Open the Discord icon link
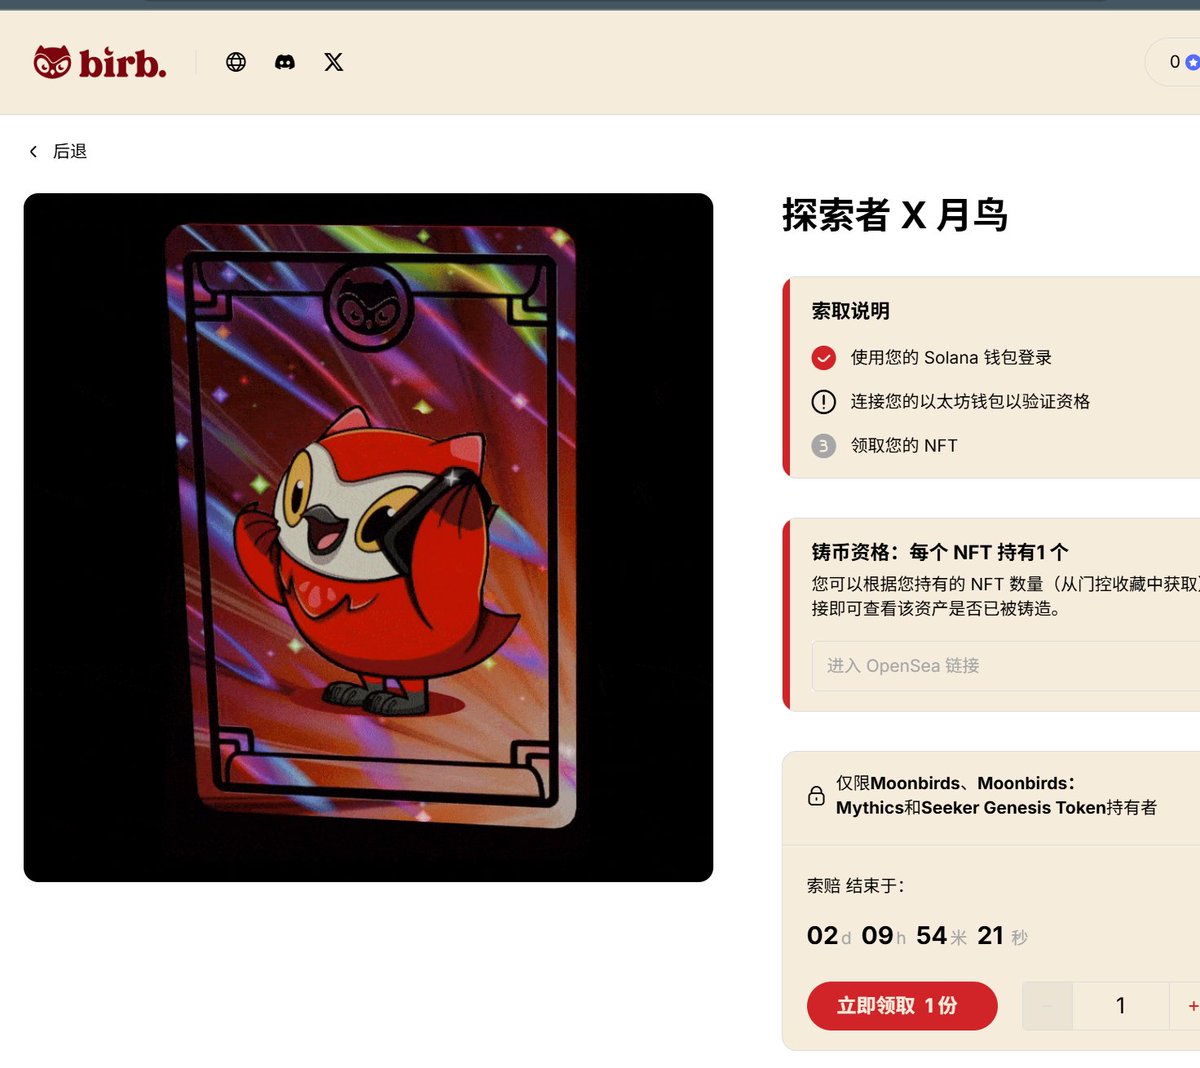 pyautogui.click(x=285, y=62)
